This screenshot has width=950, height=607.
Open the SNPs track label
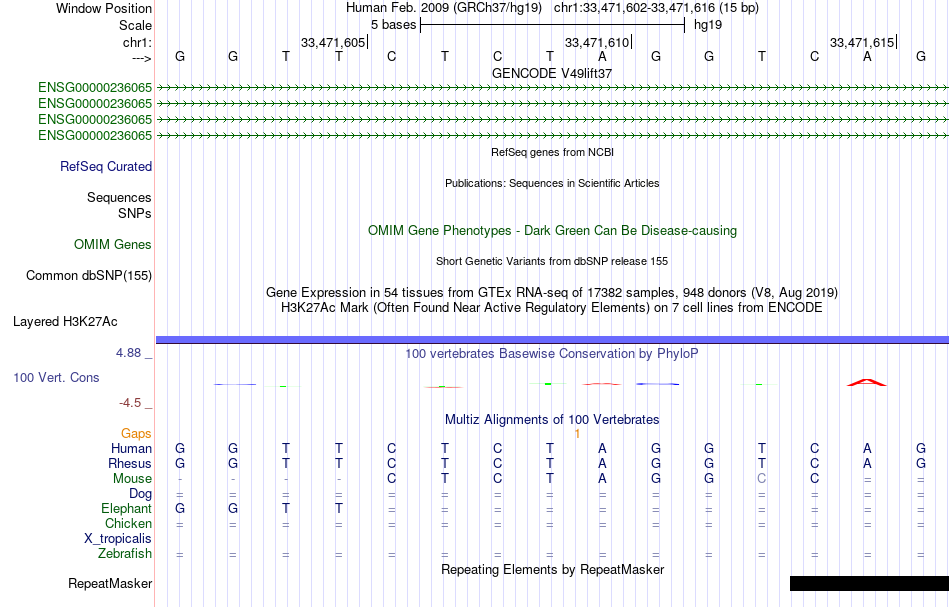[135, 213]
